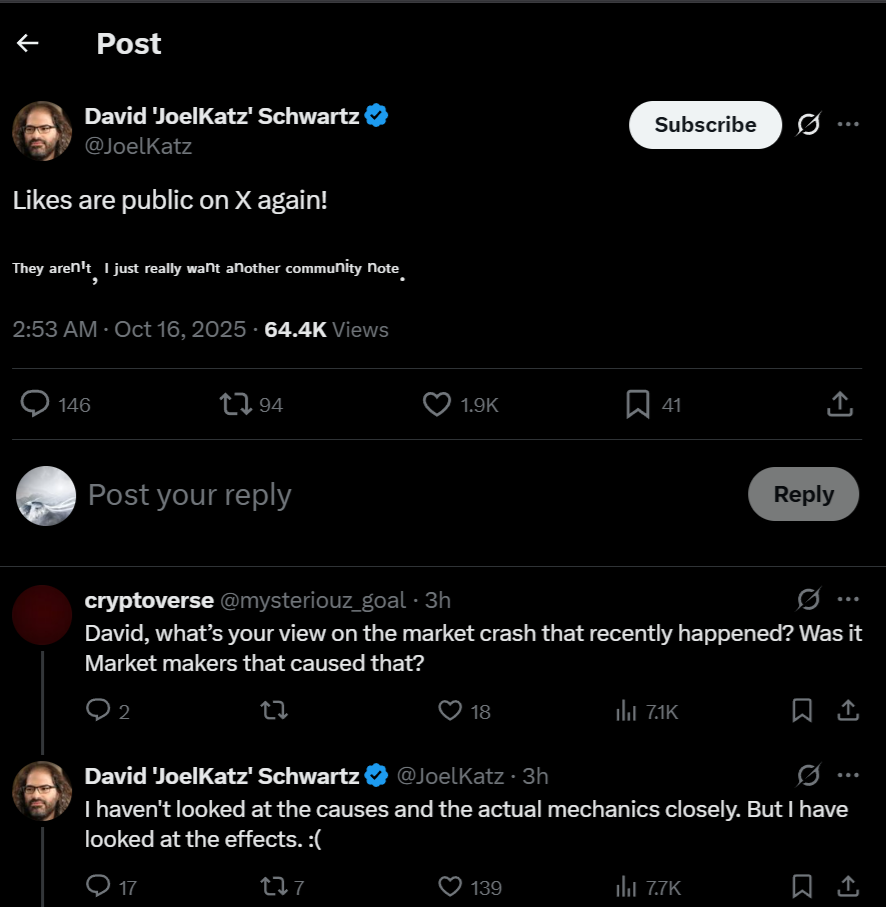
Task: Share the main post
Action: 840,404
